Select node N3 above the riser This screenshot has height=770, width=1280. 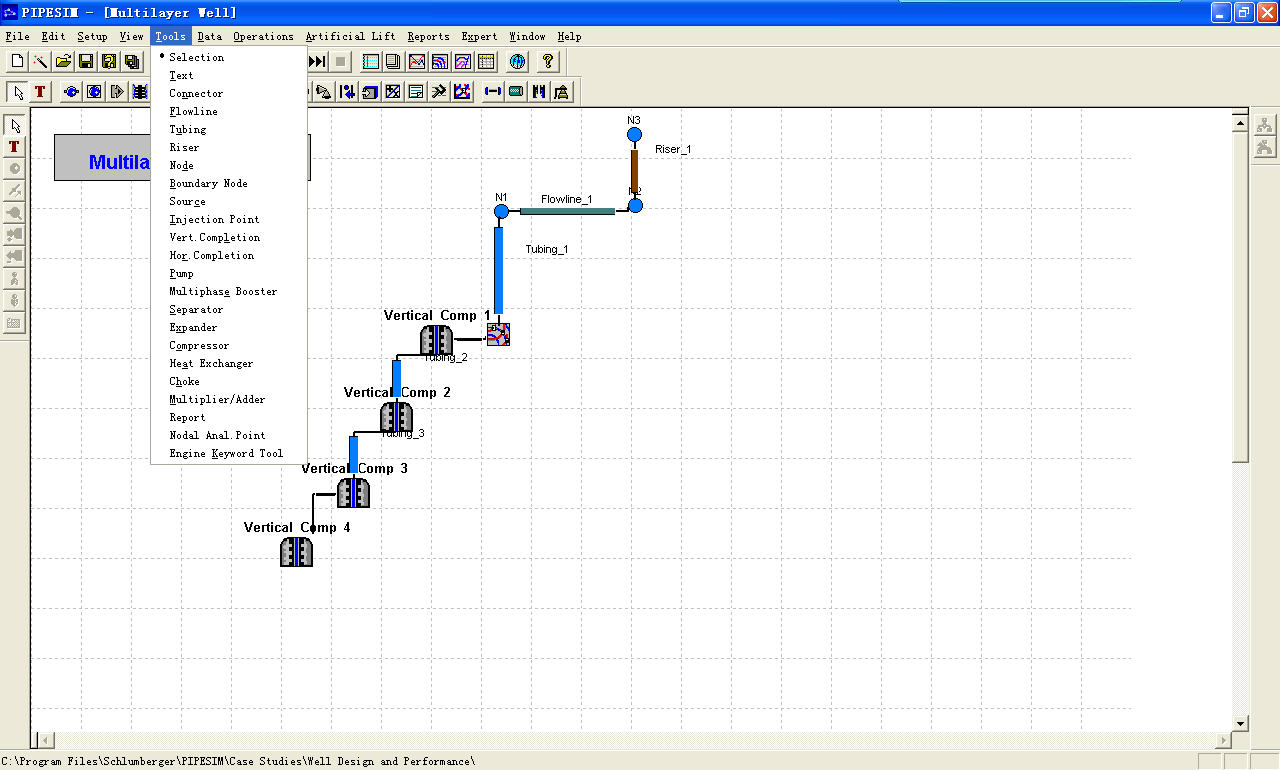(634, 135)
